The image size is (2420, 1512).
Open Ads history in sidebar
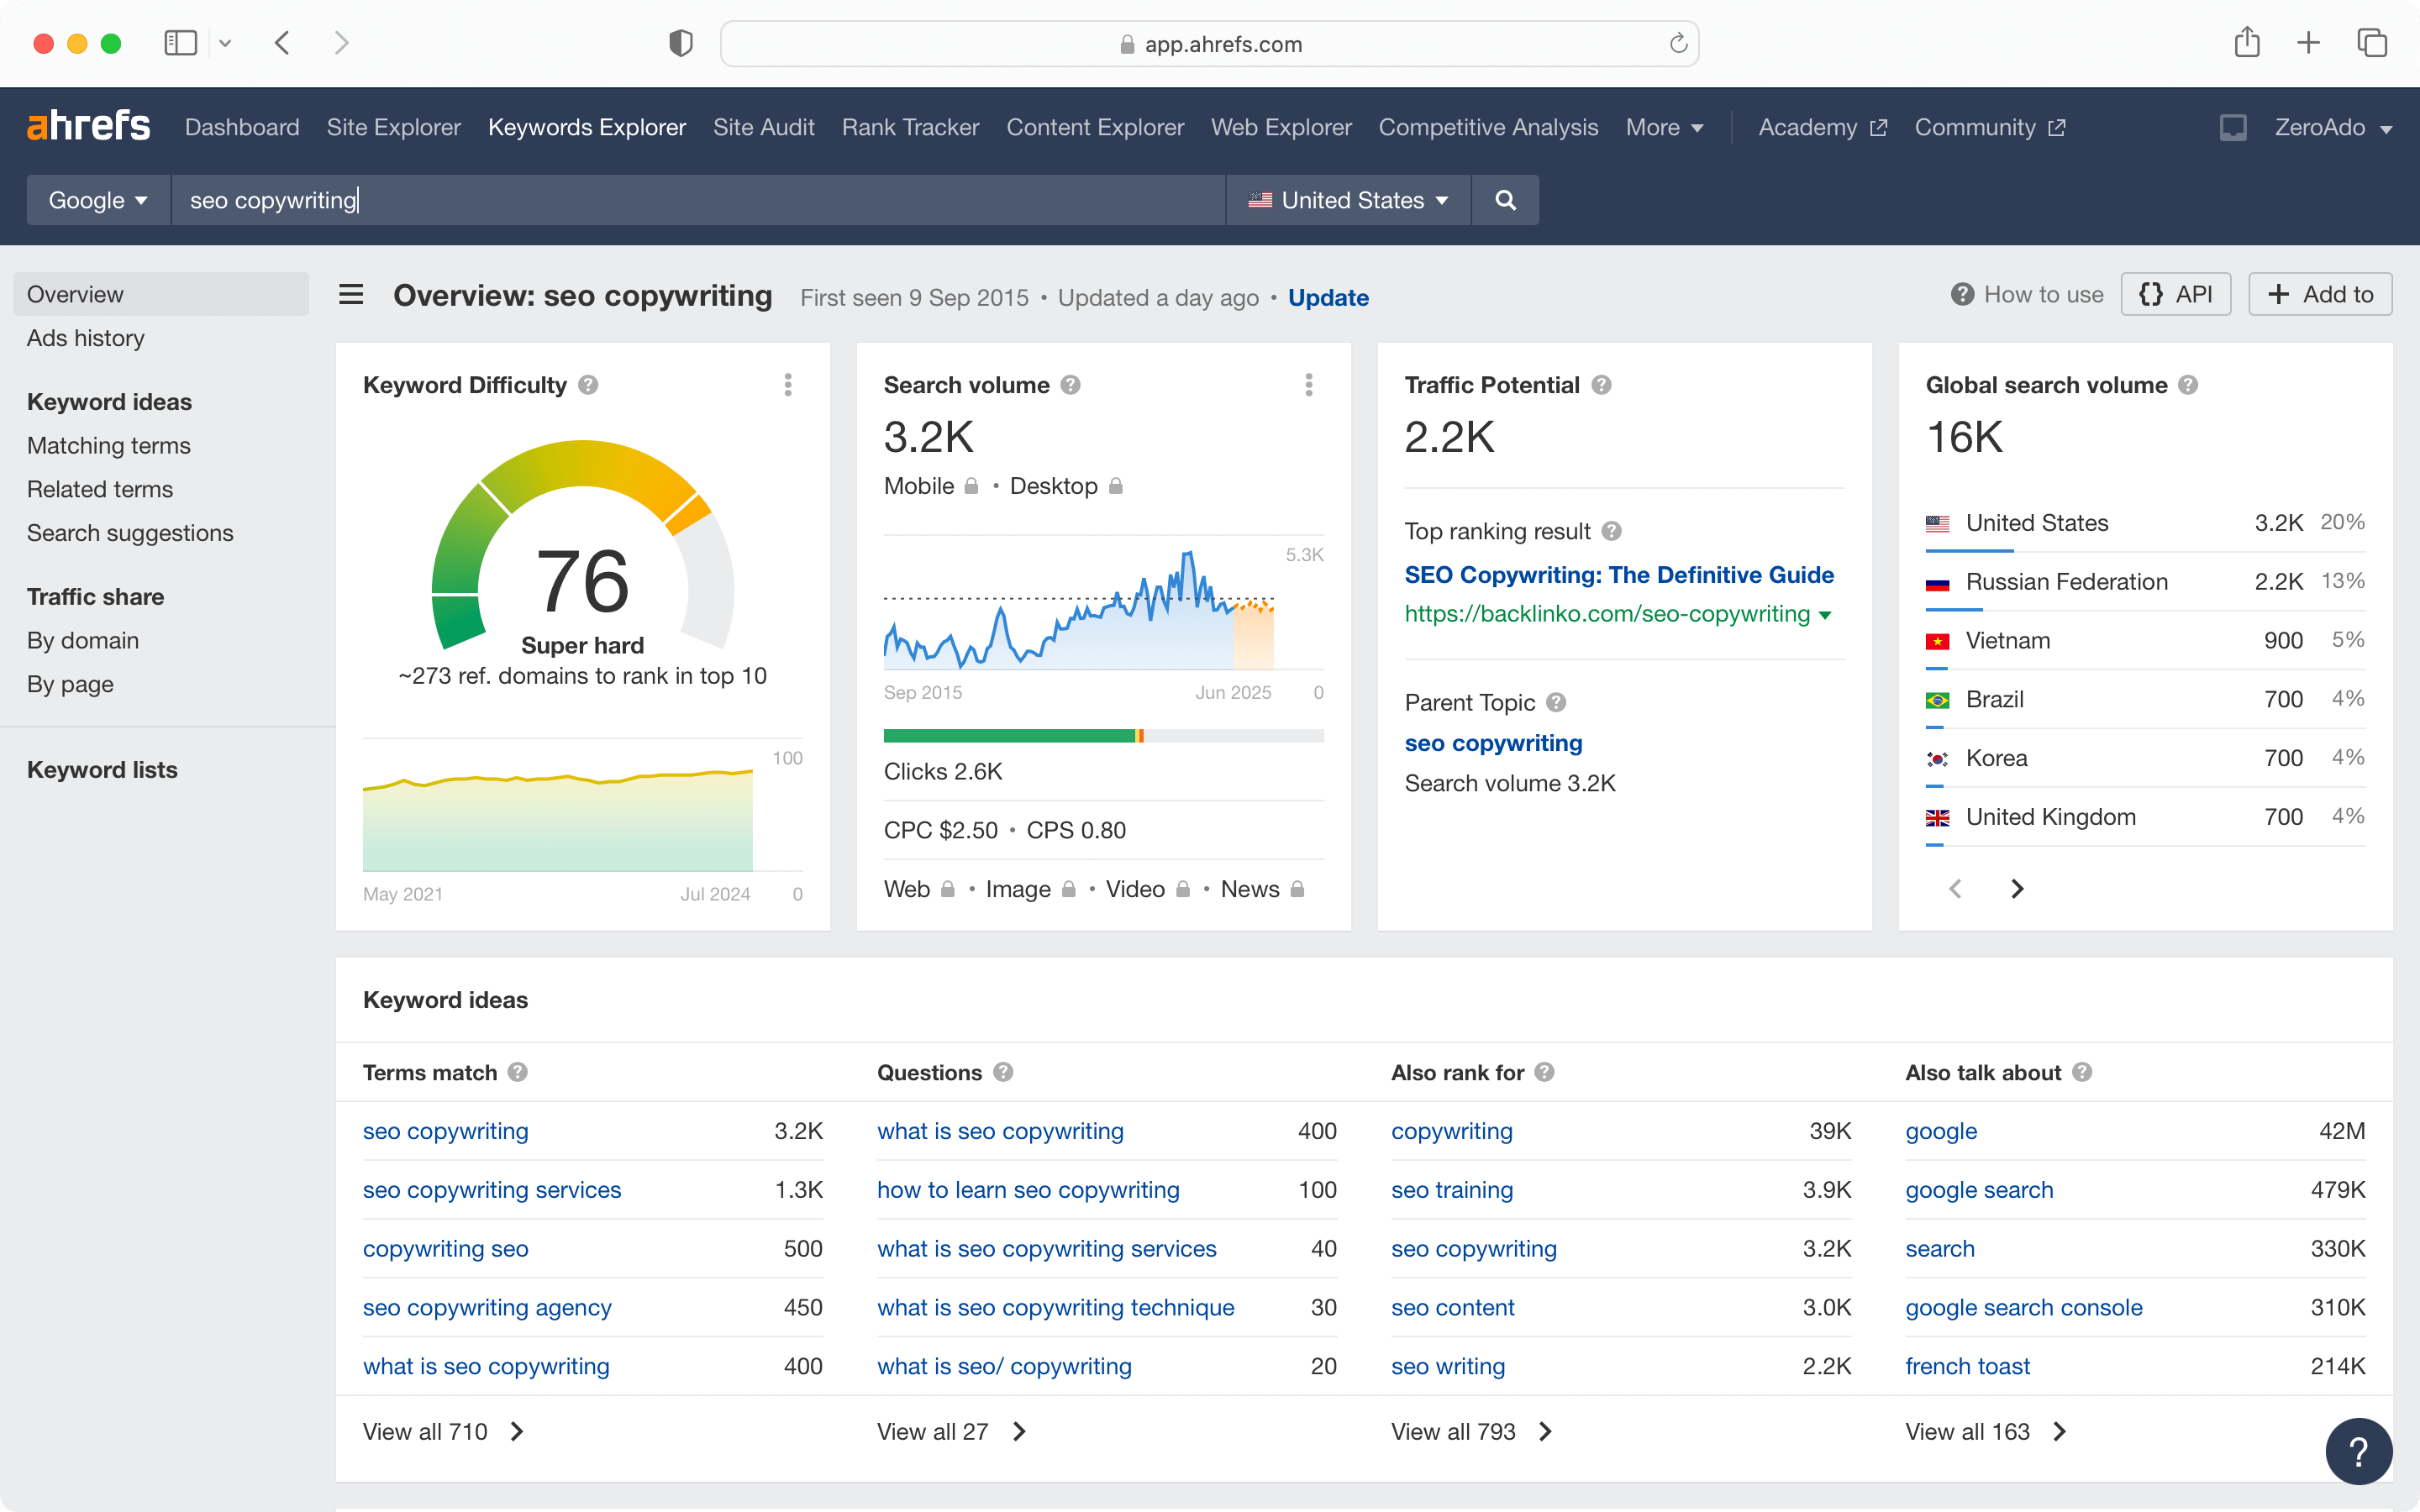point(86,338)
